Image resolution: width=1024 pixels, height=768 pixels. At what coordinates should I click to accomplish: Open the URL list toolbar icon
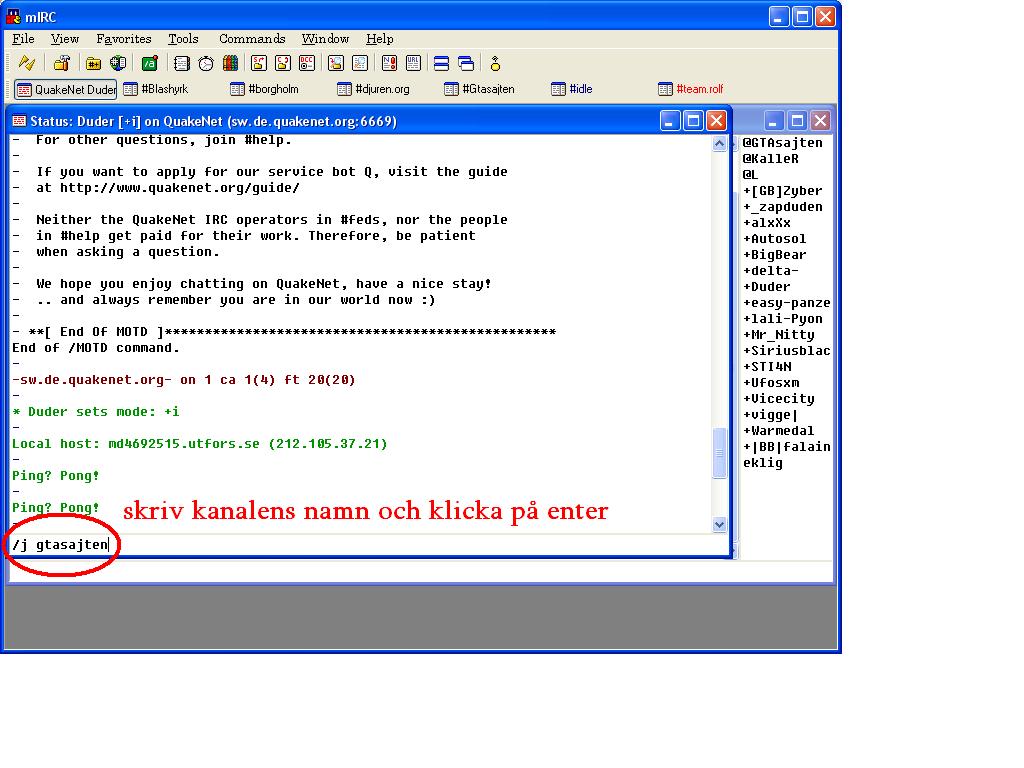pos(413,63)
